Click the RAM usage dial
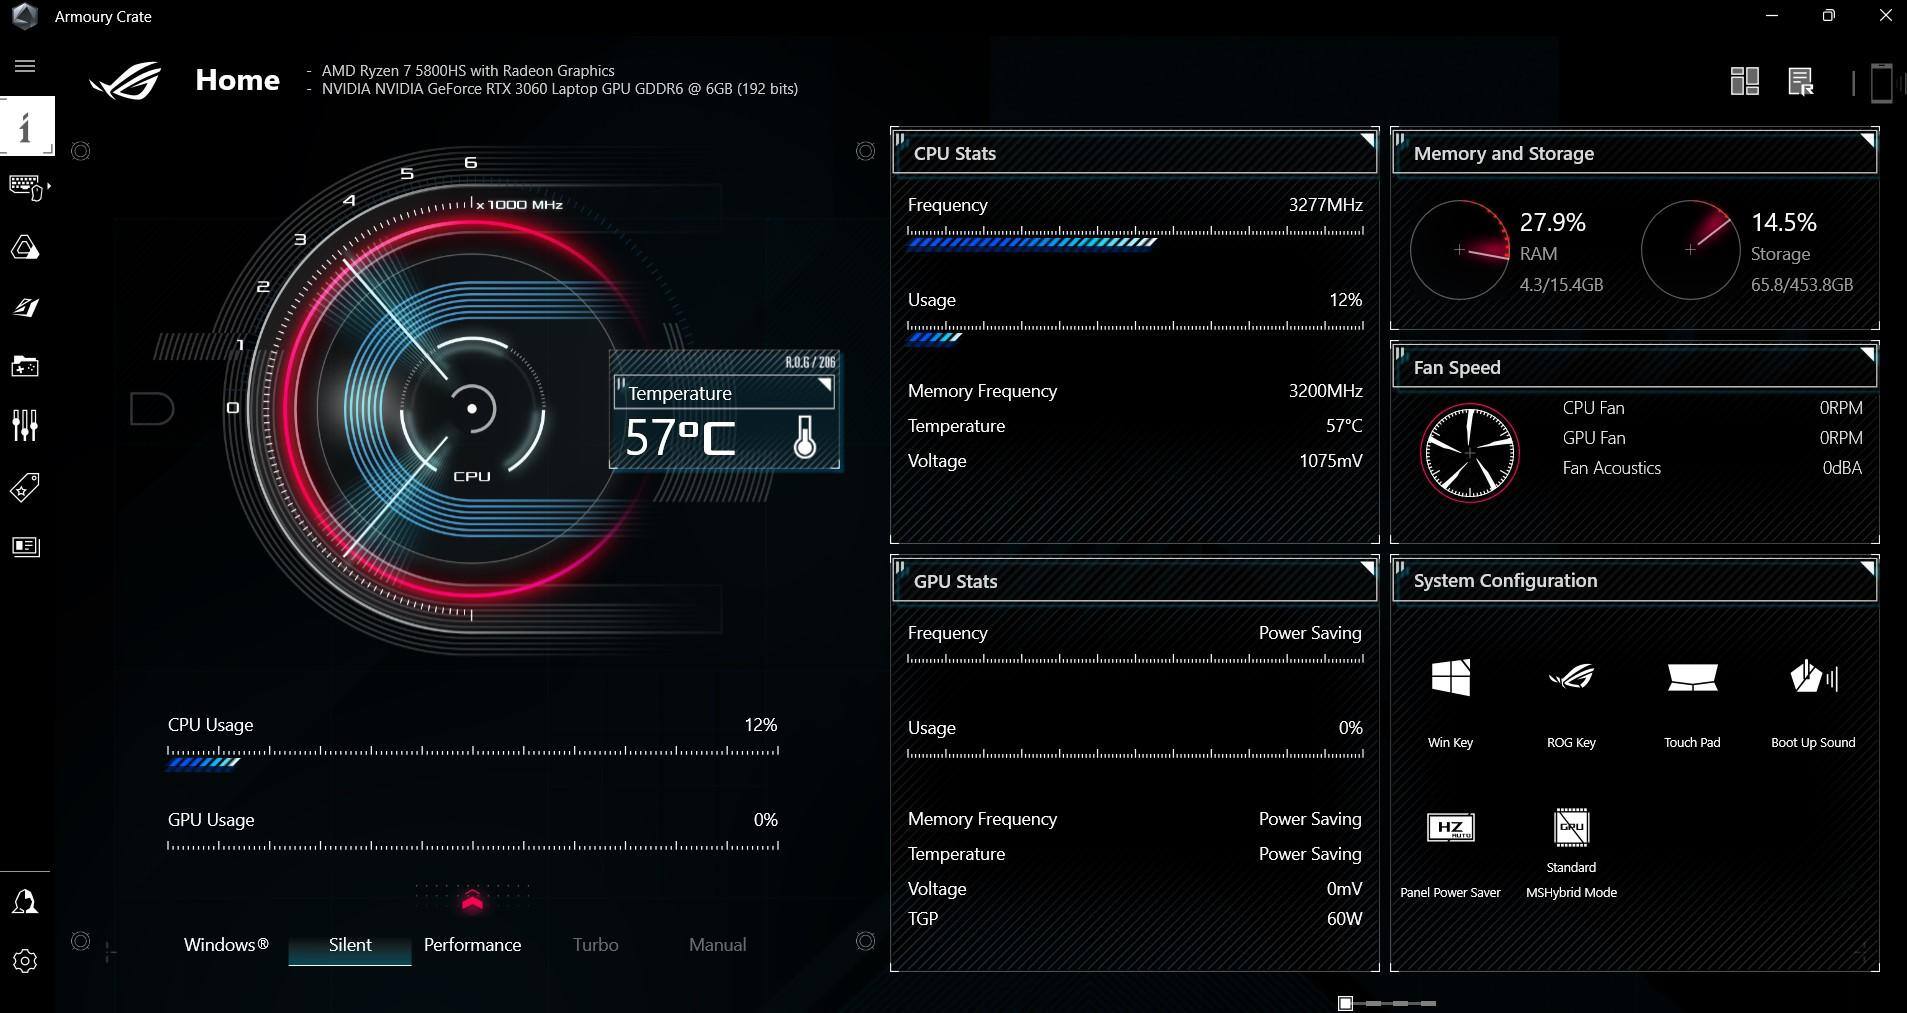Viewport: 1907px width, 1013px height. pos(1459,250)
